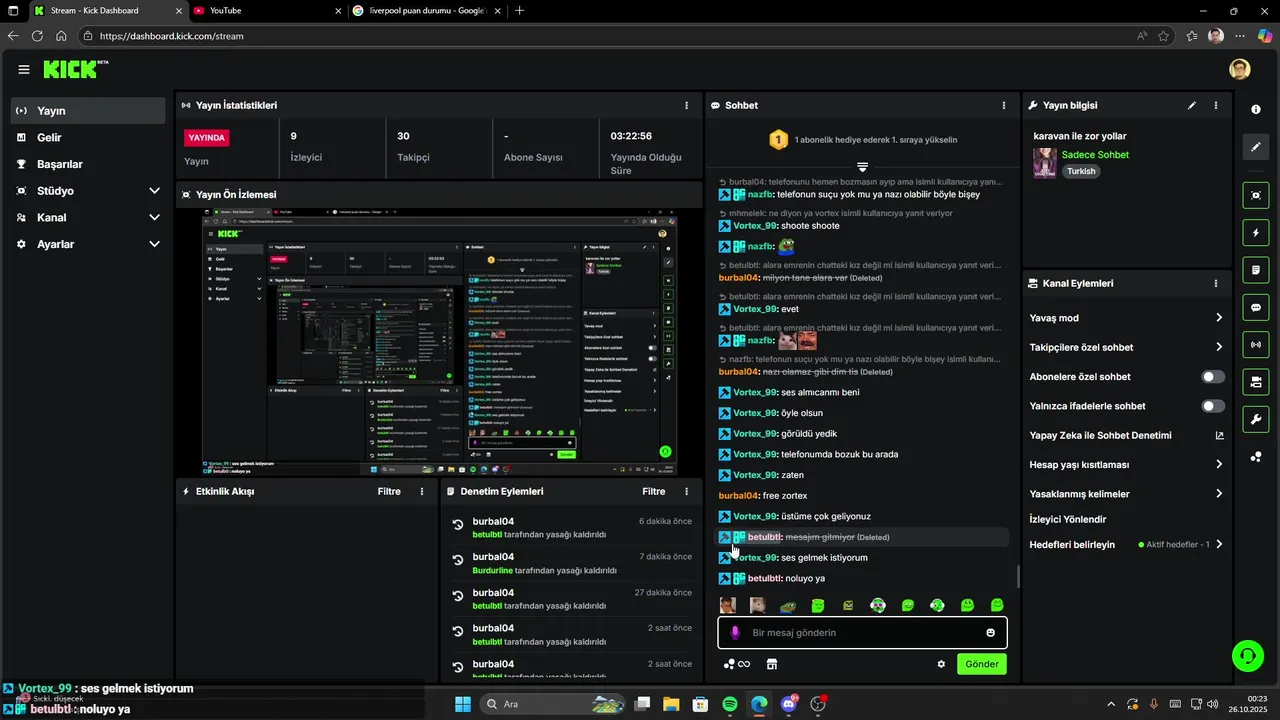Open Filtre in Etkinlik Akışı panel
Viewport: 1280px width, 720px height.
[389, 491]
